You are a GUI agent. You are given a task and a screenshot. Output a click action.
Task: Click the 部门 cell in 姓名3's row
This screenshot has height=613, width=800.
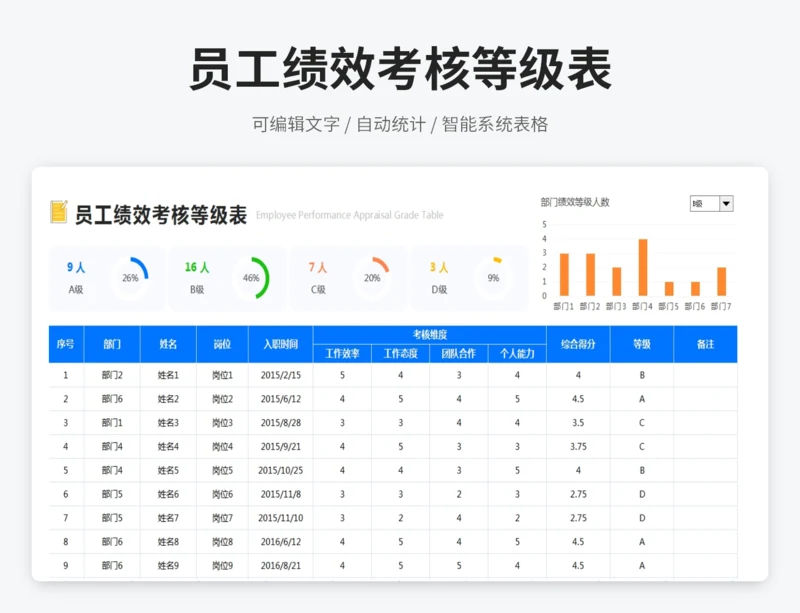tap(112, 423)
